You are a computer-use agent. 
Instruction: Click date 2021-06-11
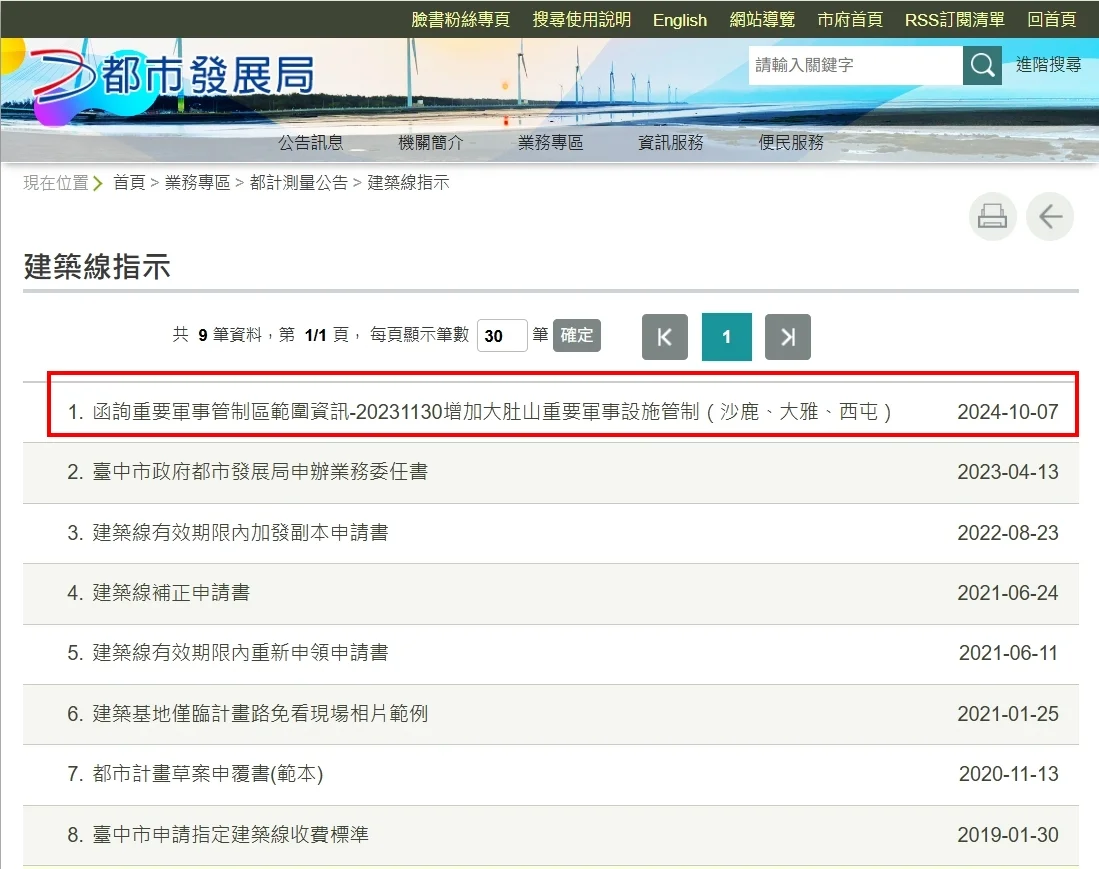pos(1008,653)
